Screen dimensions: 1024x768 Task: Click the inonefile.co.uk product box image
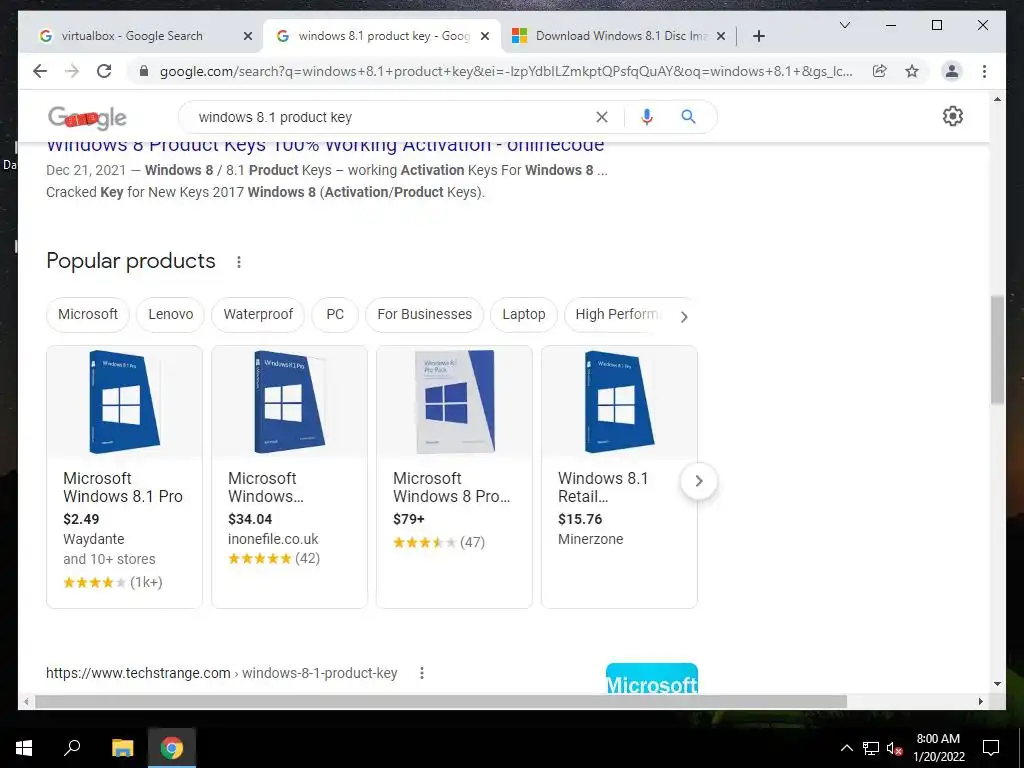point(289,402)
